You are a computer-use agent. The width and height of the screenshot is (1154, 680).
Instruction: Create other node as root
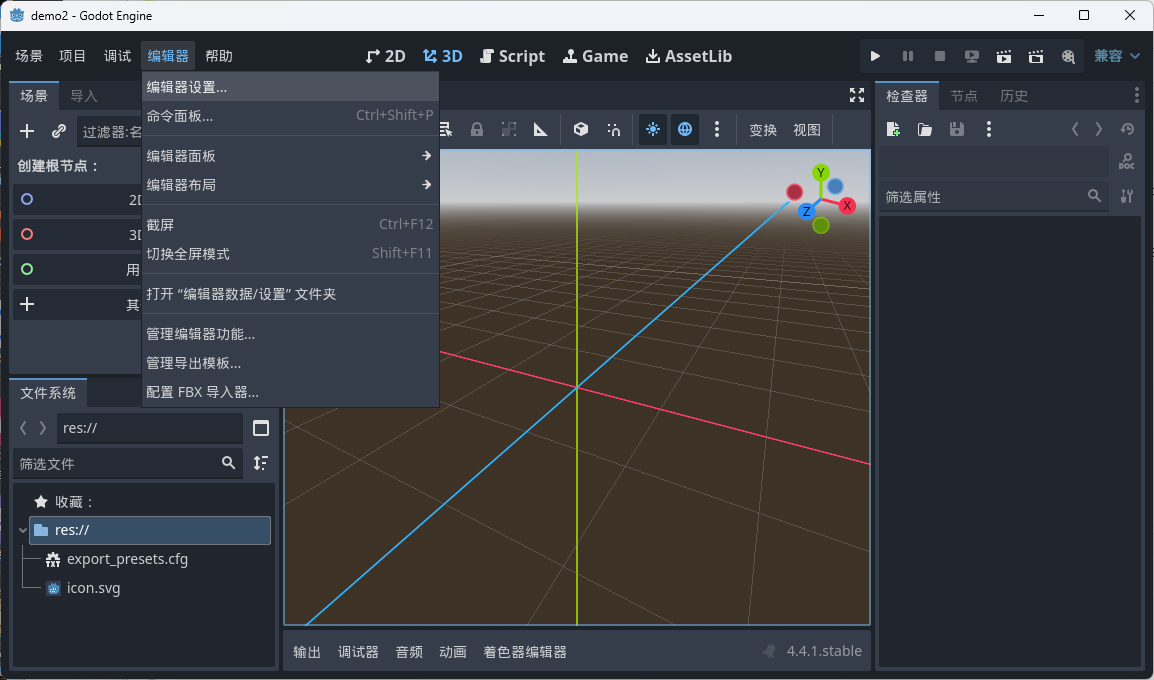[77, 304]
